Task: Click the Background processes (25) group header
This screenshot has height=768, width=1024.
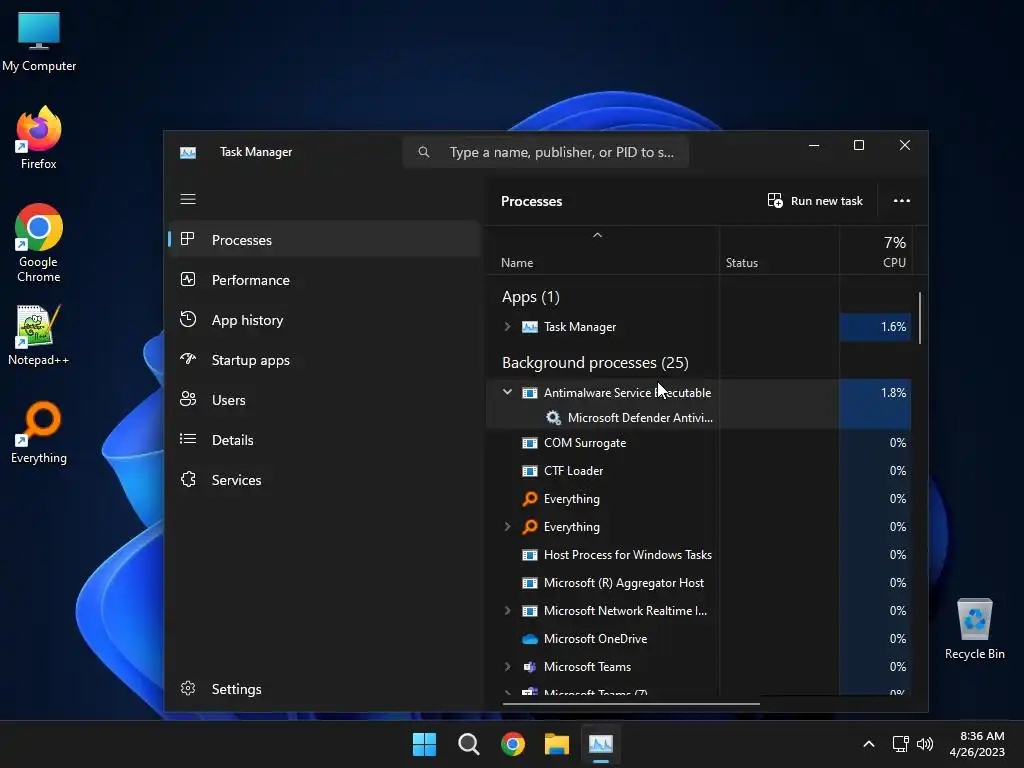Action: pyautogui.click(x=595, y=362)
